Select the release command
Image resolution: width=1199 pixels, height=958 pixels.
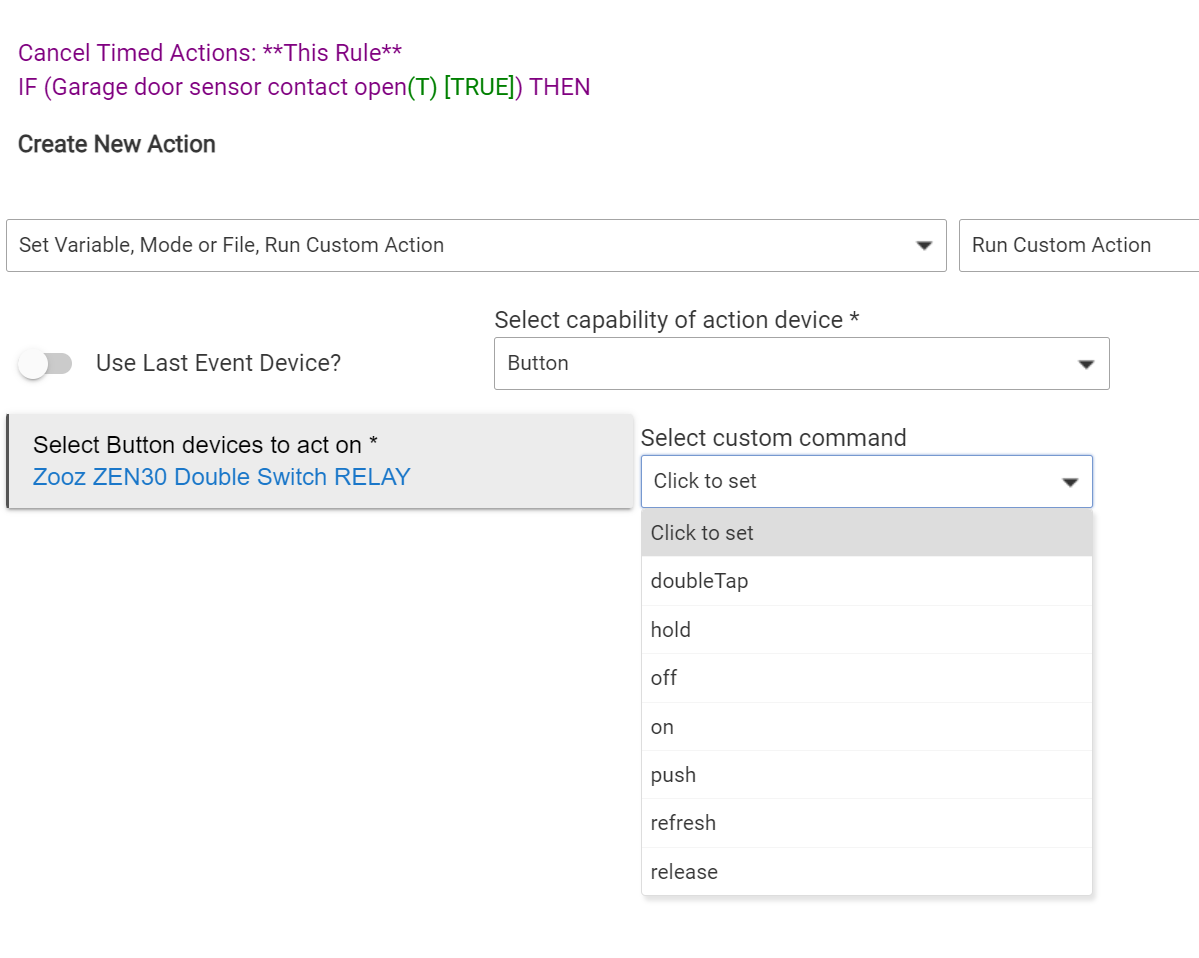pyautogui.click(x=866, y=872)
